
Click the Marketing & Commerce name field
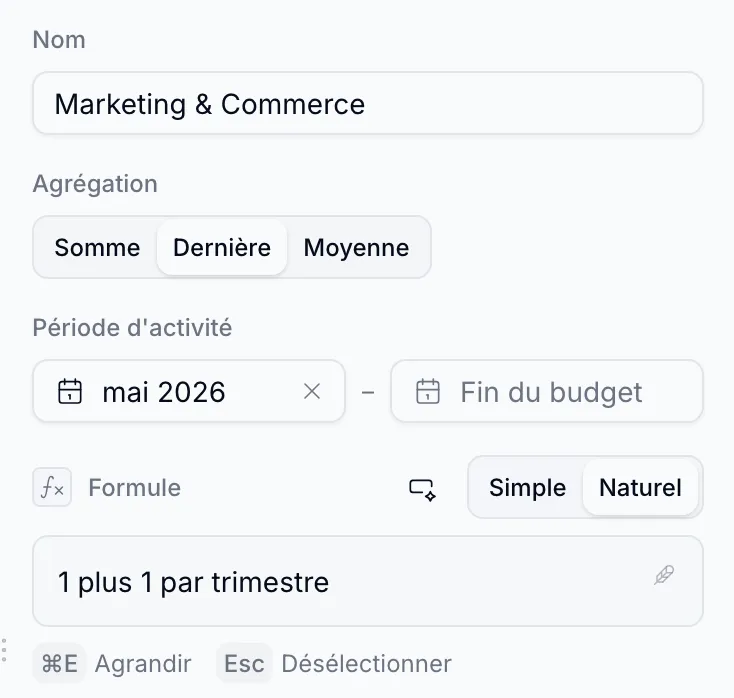coord(368,103)
